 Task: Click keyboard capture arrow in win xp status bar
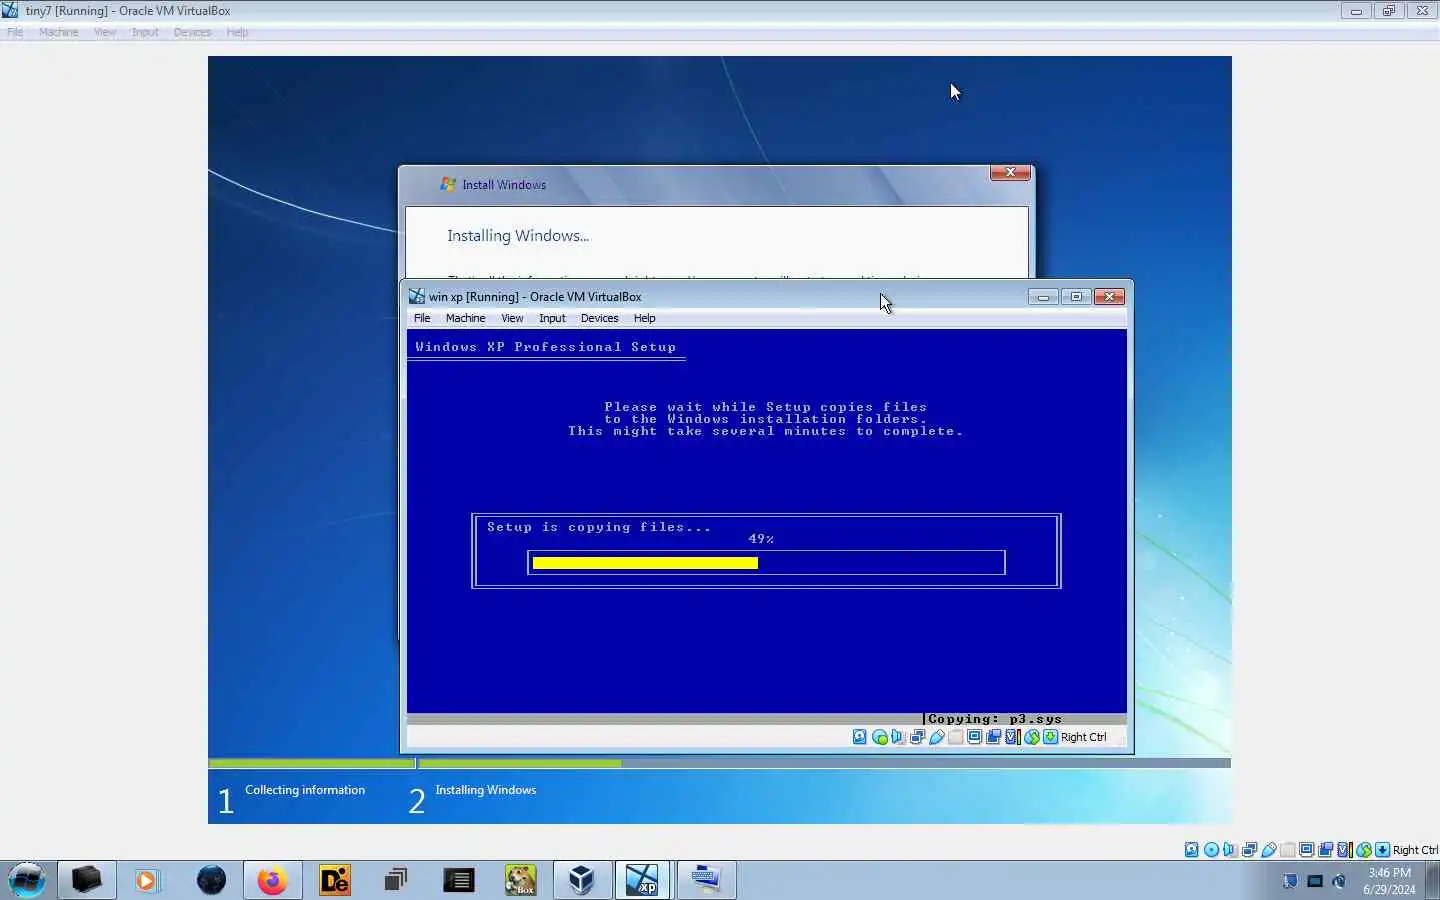[1050, 737]
